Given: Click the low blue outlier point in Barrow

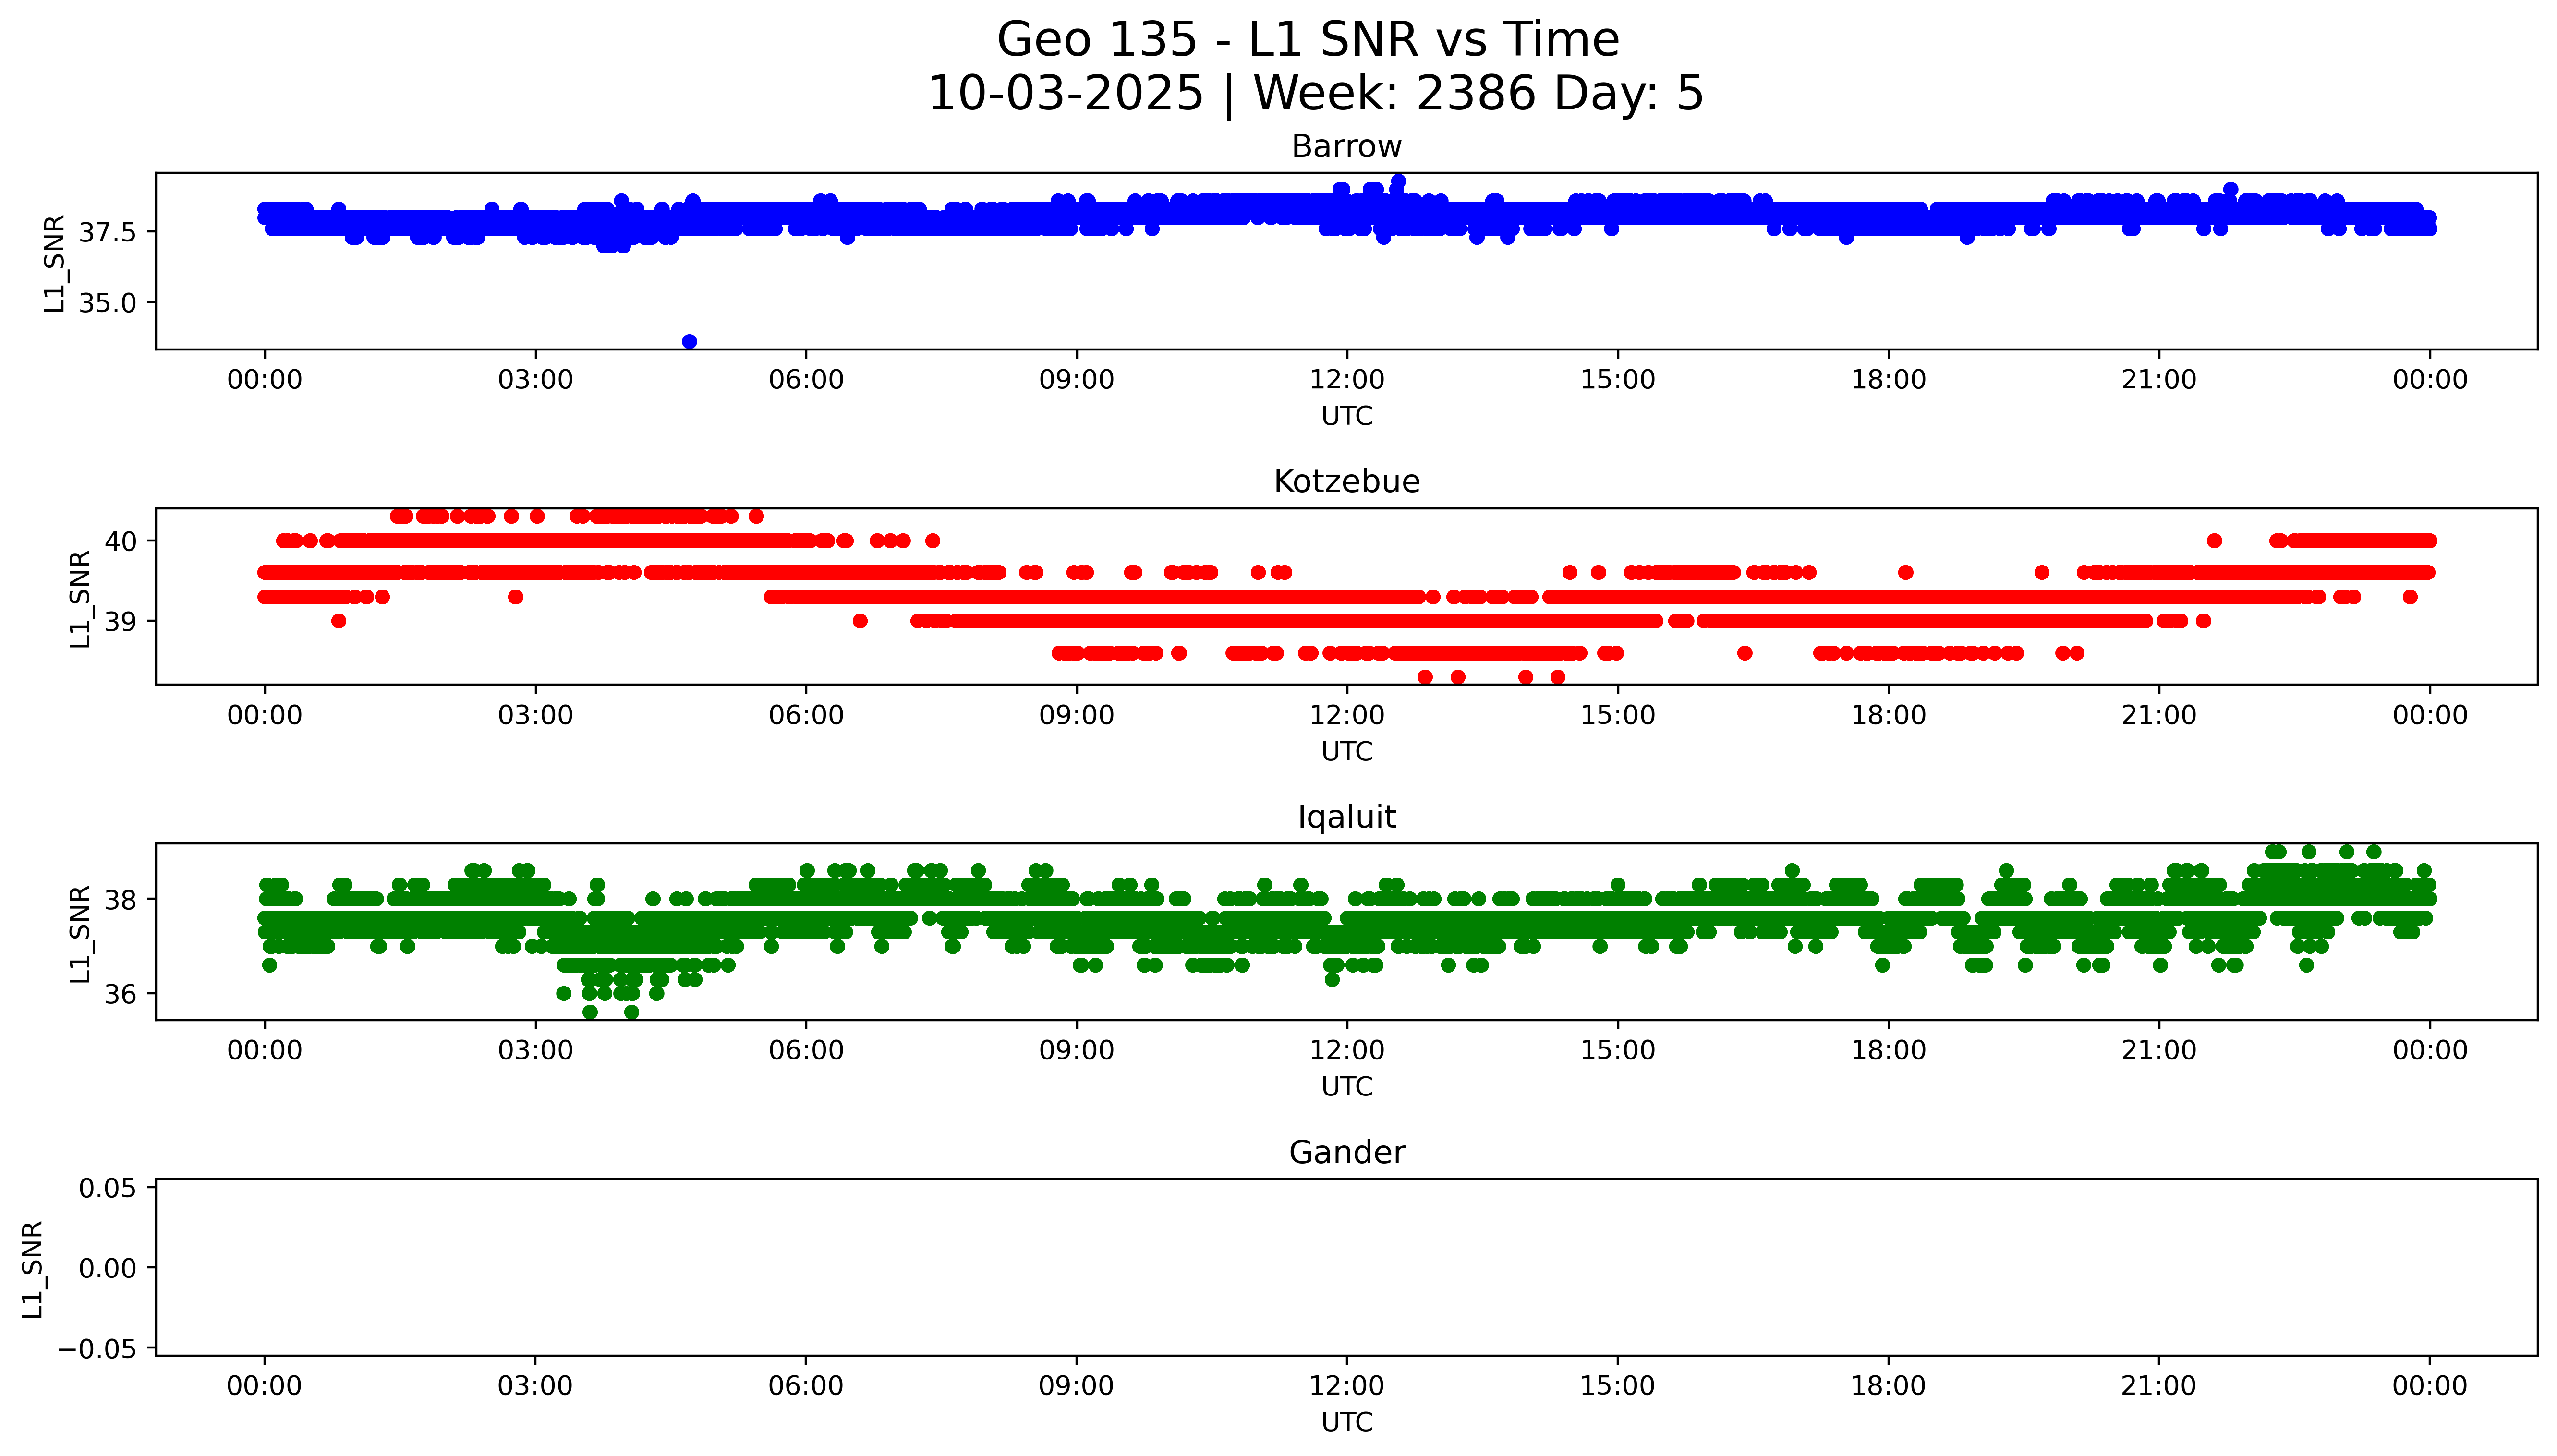Looking at the screenshot, I should coord(689,342).
